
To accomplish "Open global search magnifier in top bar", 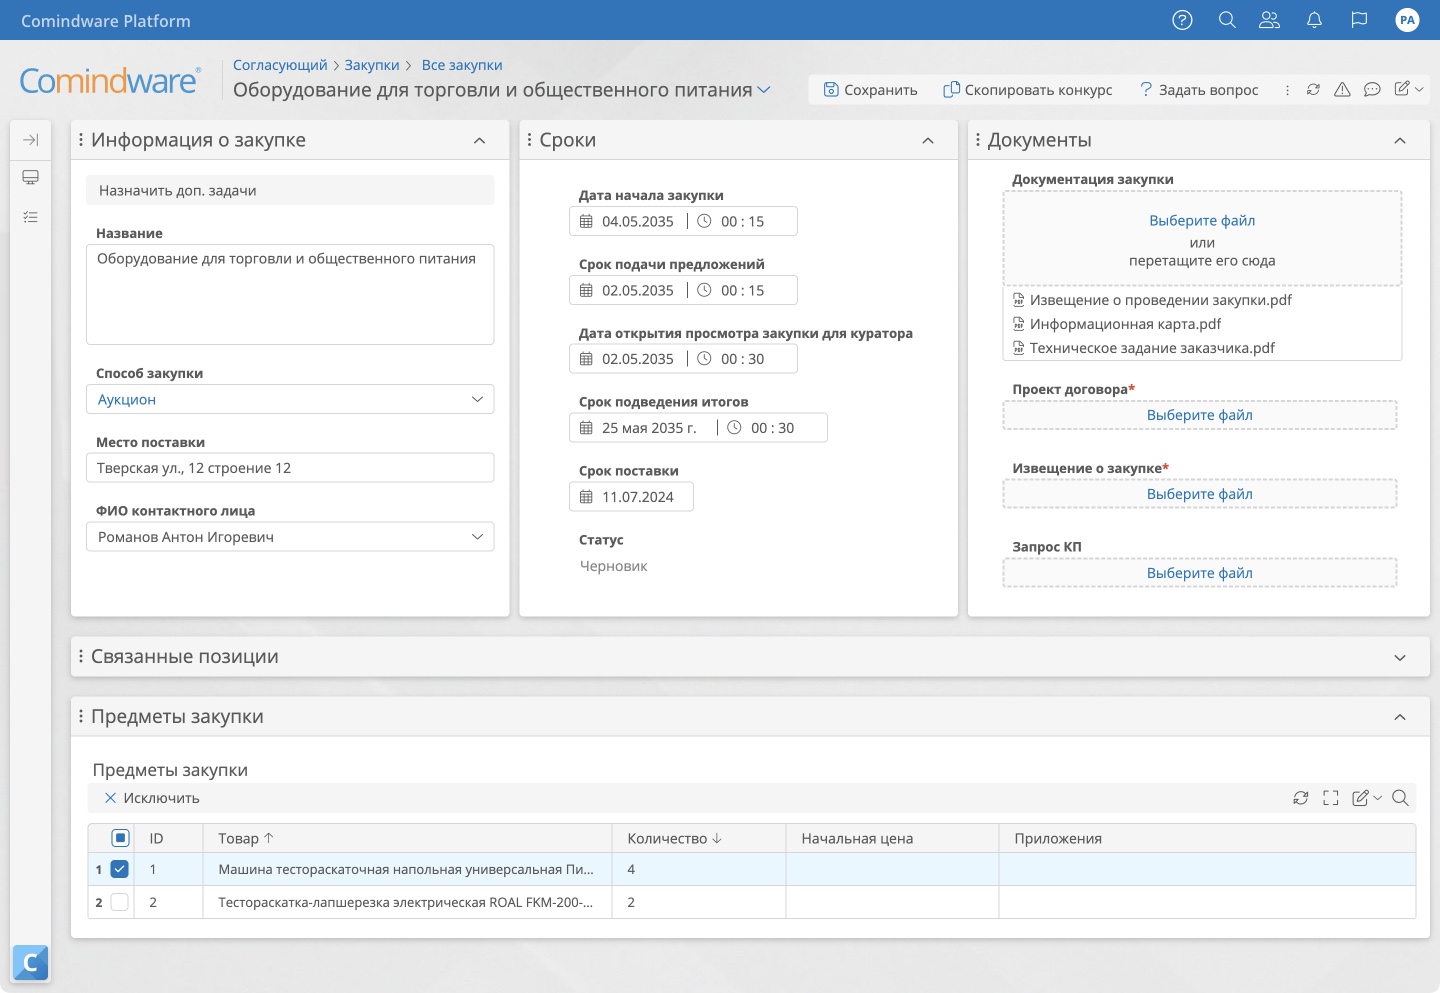I will 1227,20.
